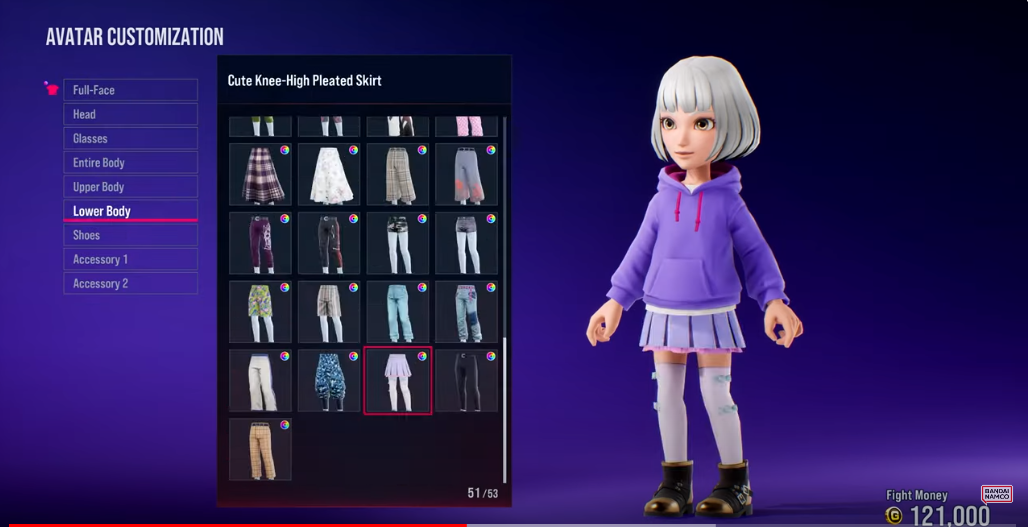Open color wheel on light blue jeans
The width and height of the screenshot is (1028, 527).
(x=422, y=288)
